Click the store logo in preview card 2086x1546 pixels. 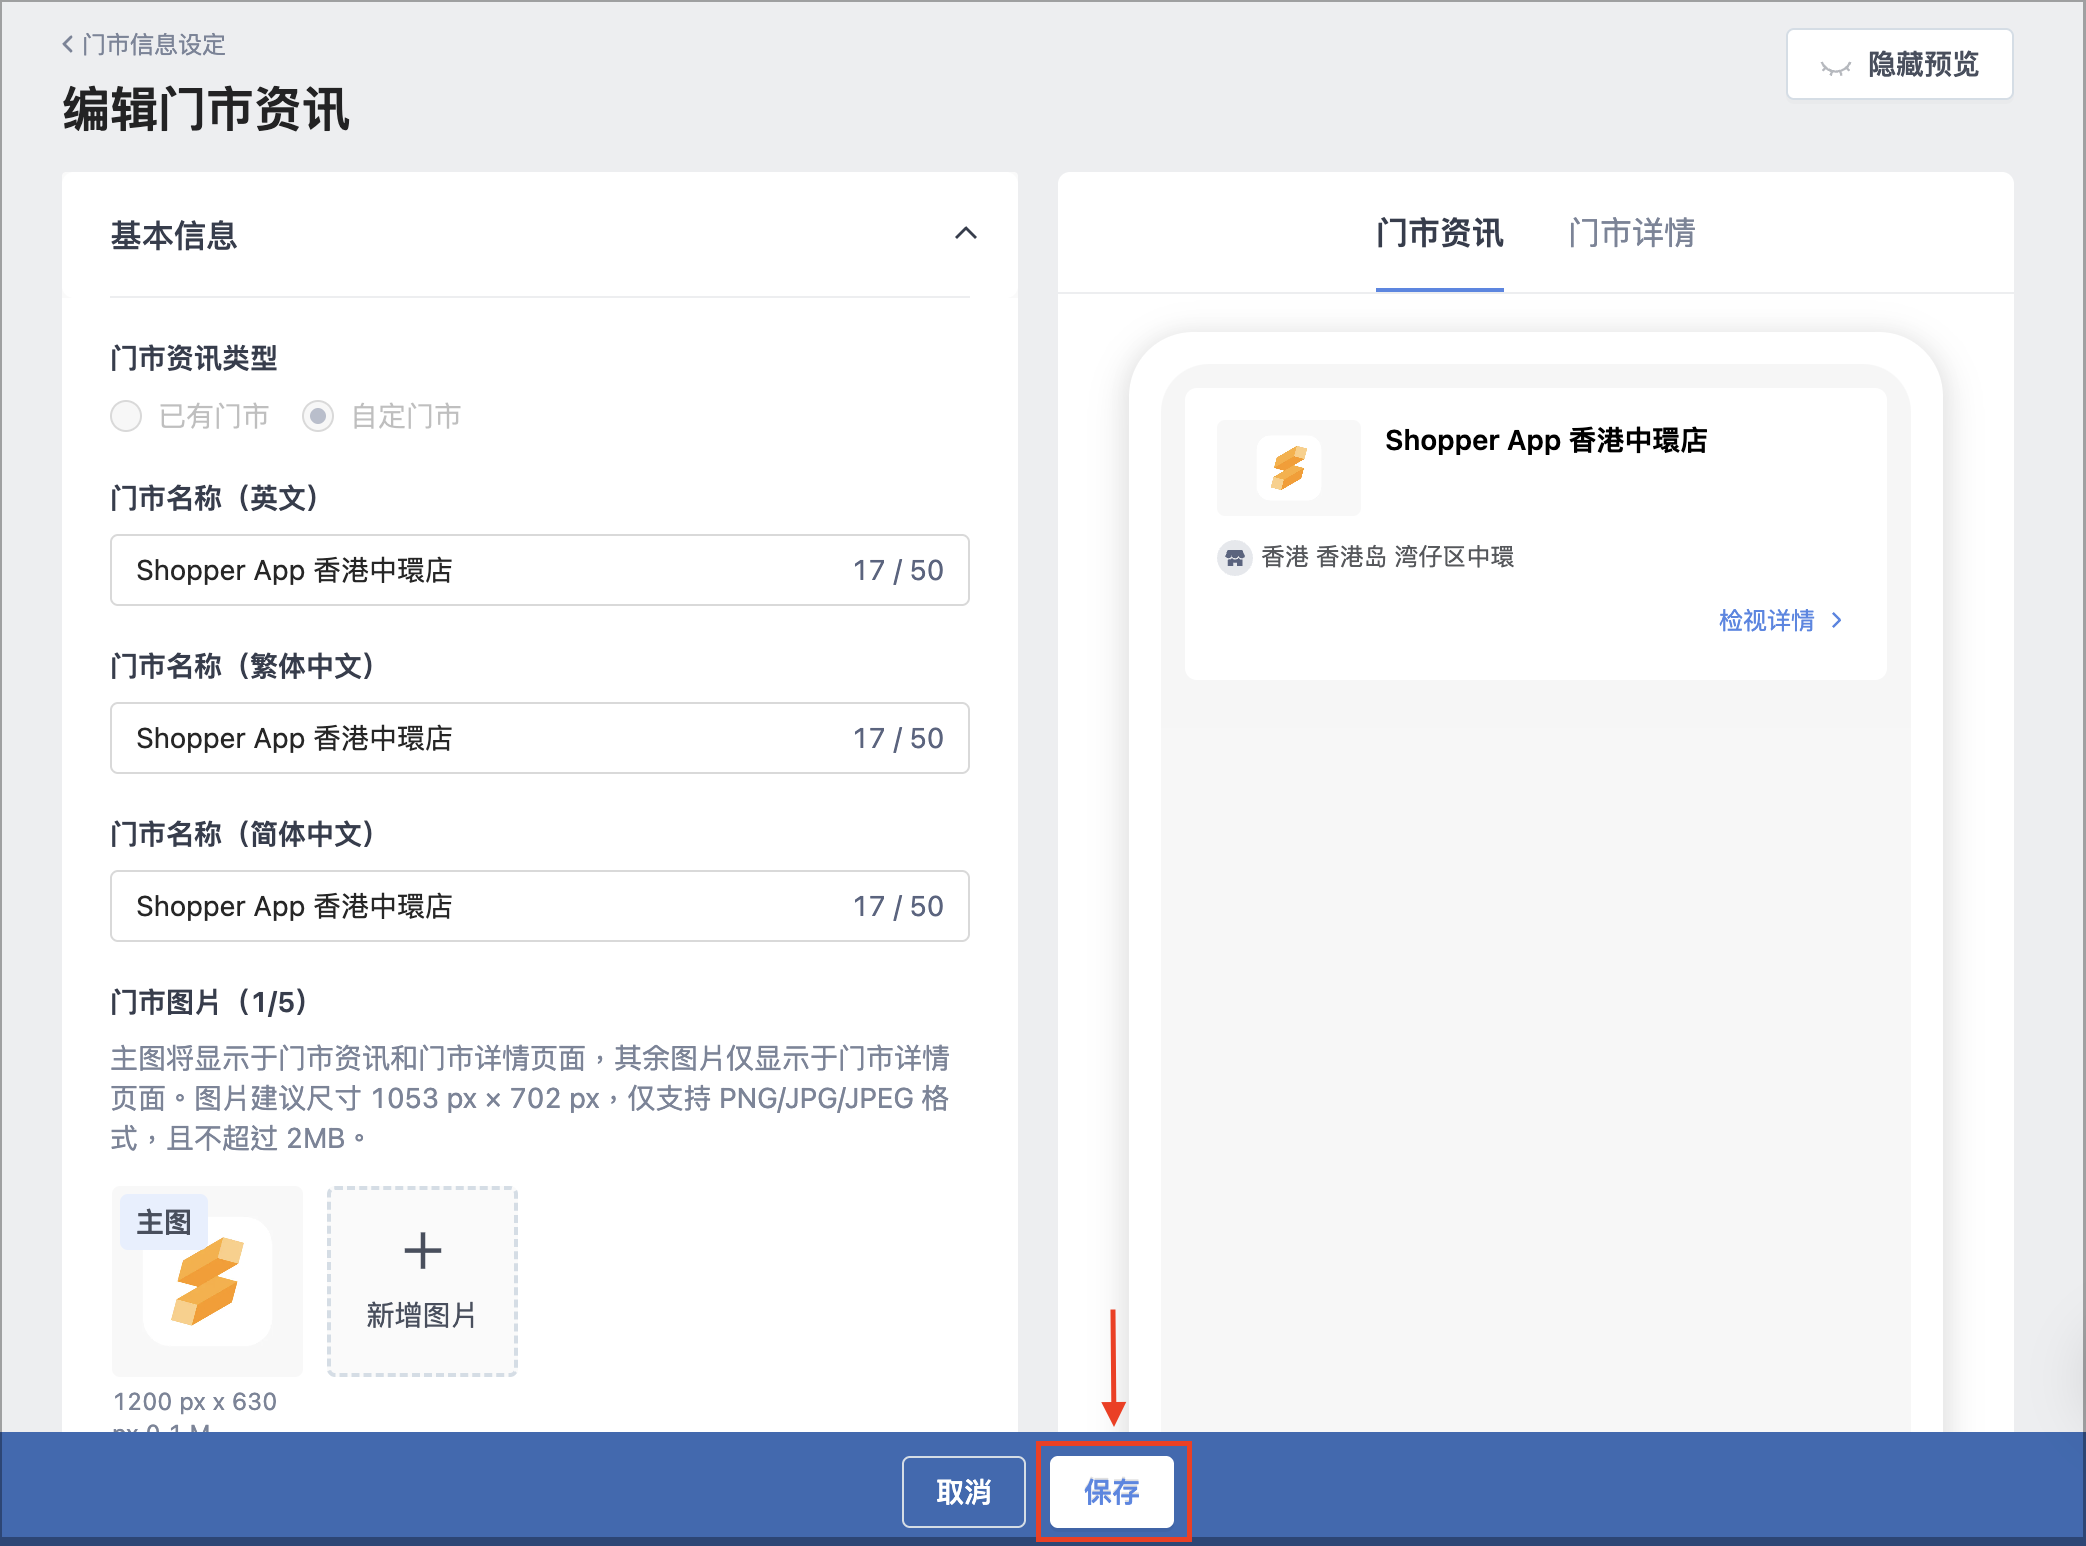[1289, 467]
